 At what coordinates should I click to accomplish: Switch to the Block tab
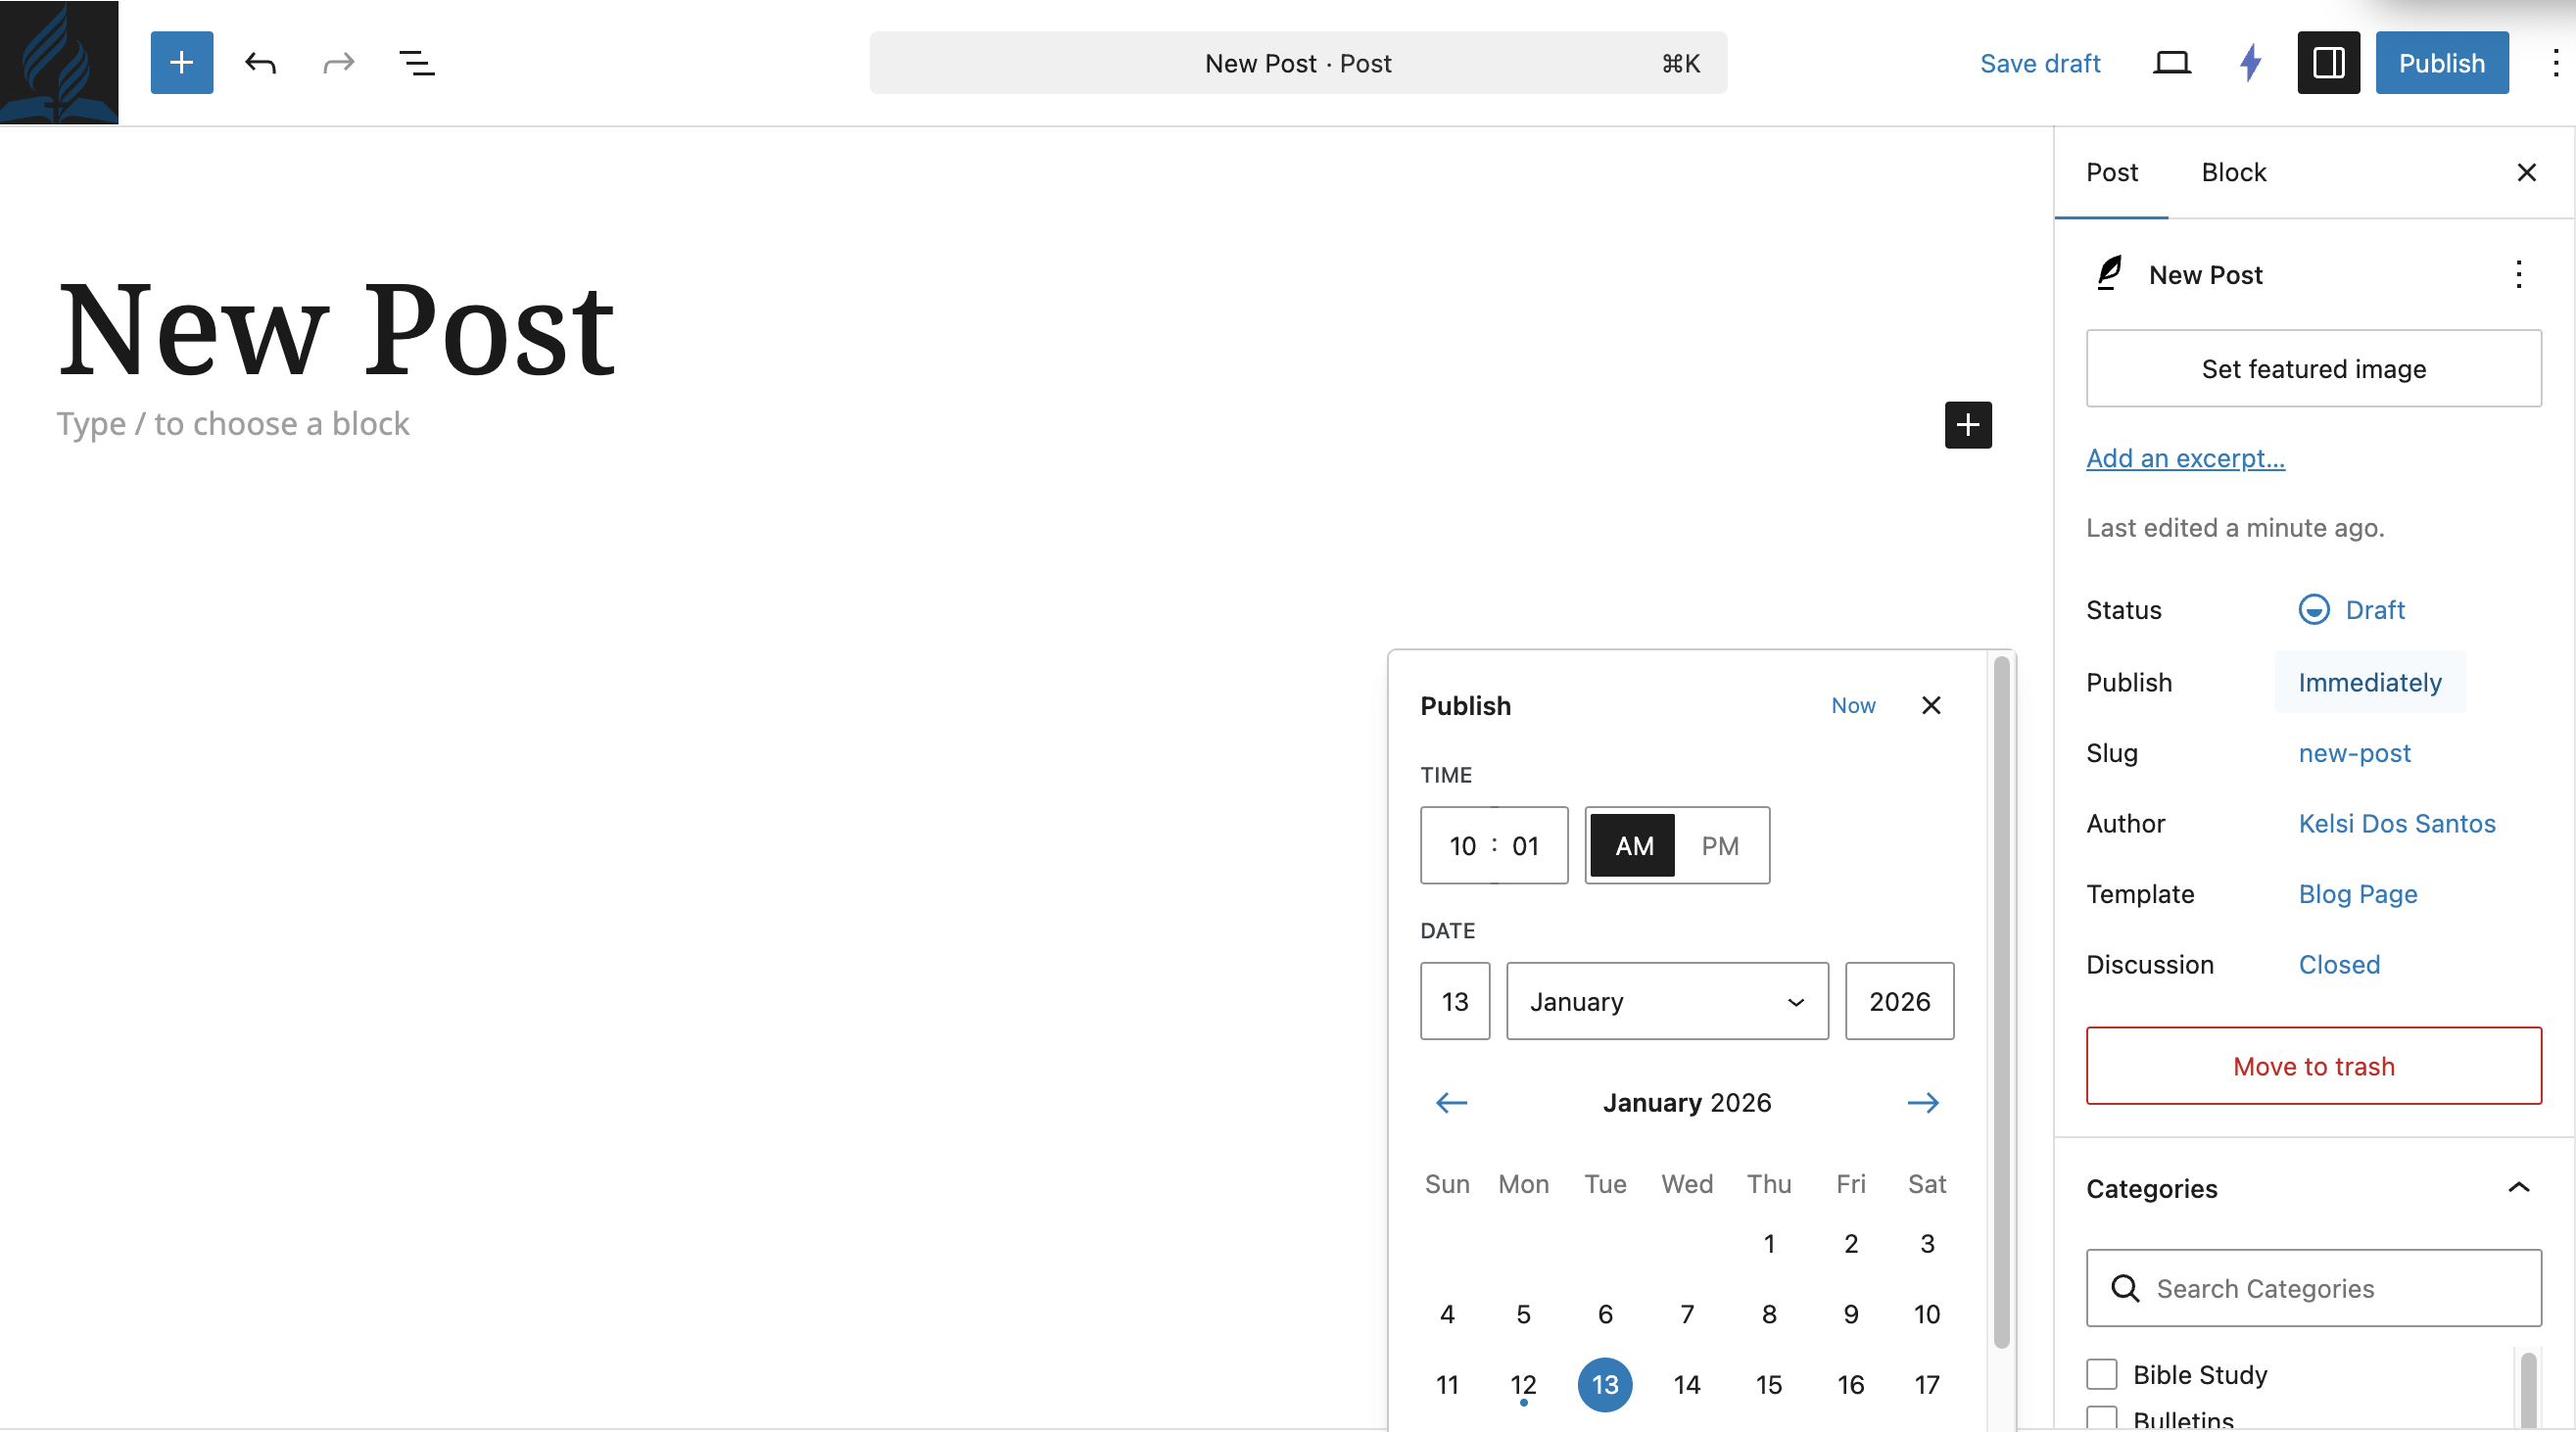click(2233, 172)
